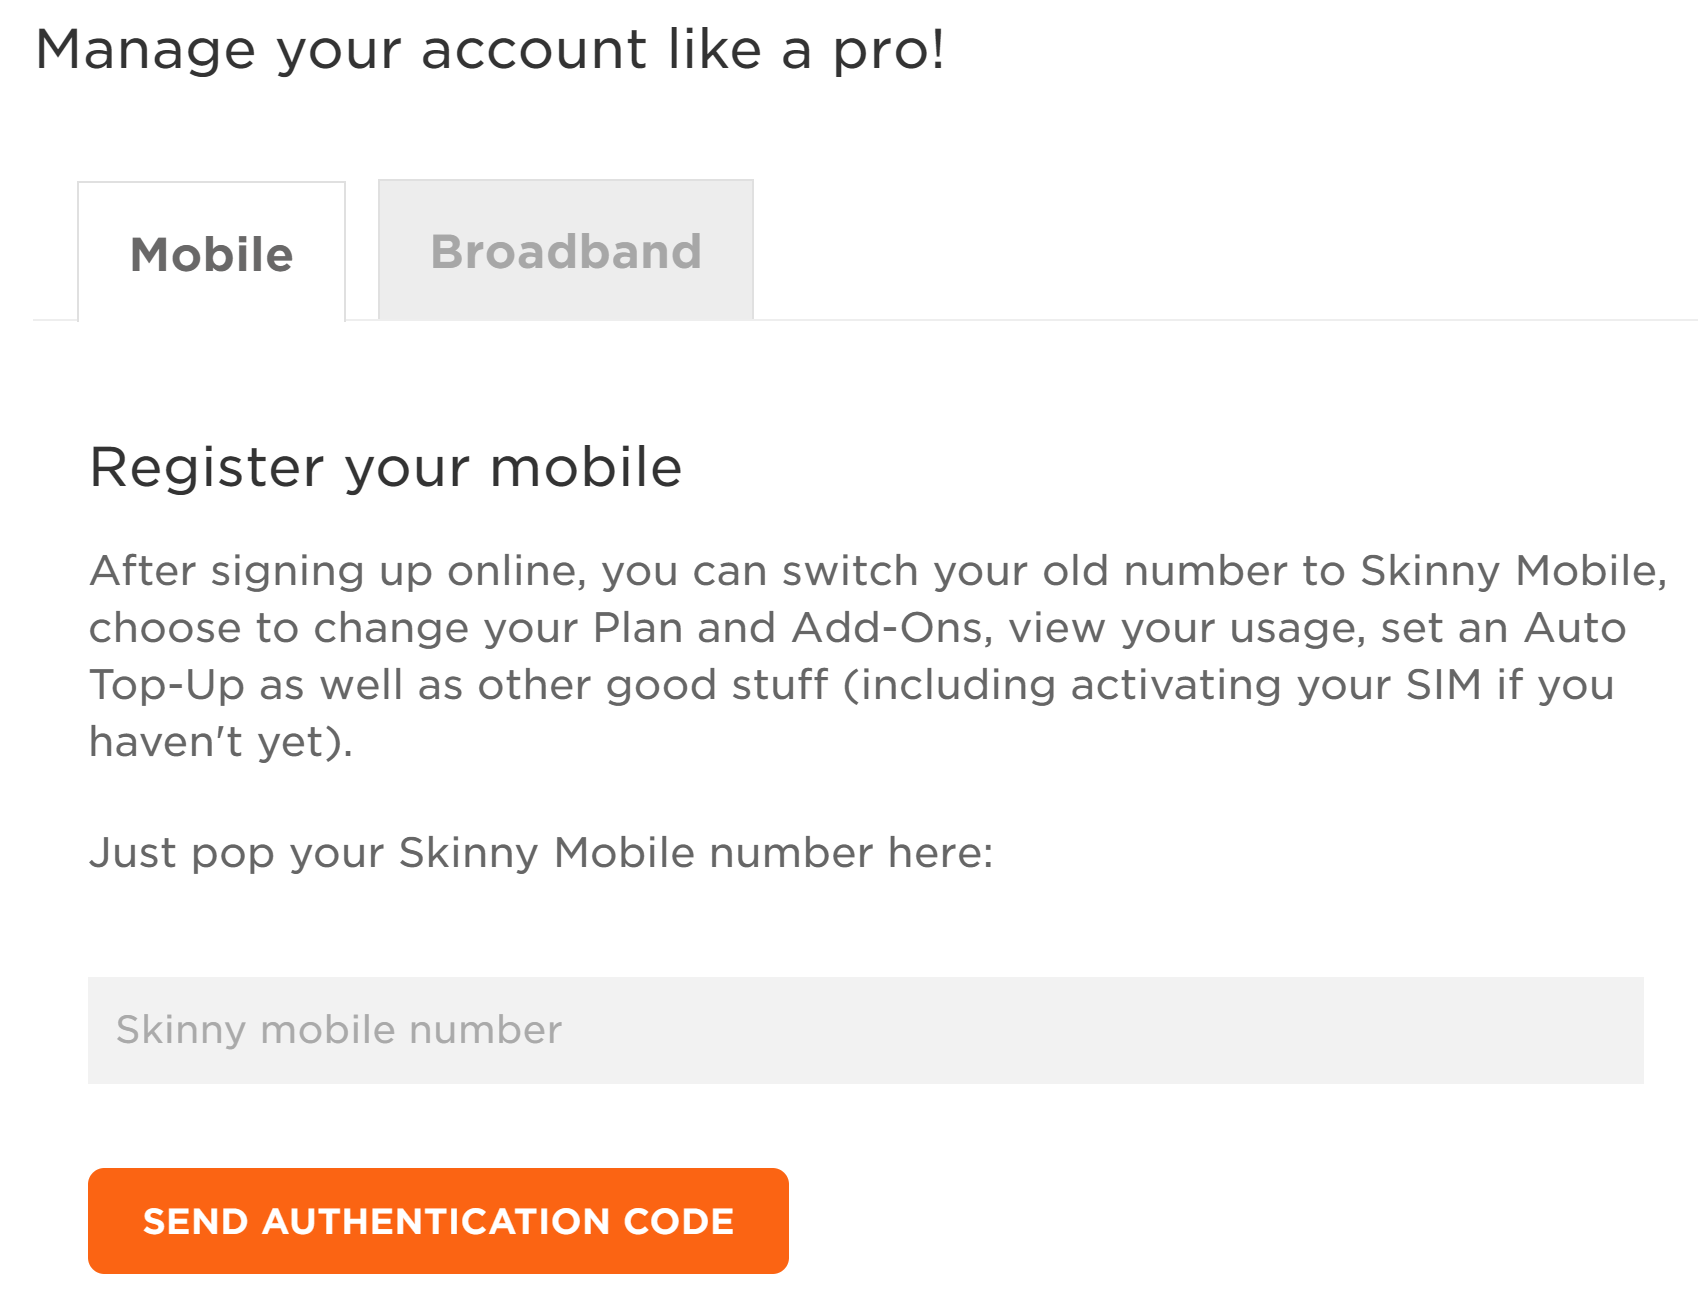1698x1290 pixels.
Task: Submit number via the orange button
Action: click(x=438, y=1221)
